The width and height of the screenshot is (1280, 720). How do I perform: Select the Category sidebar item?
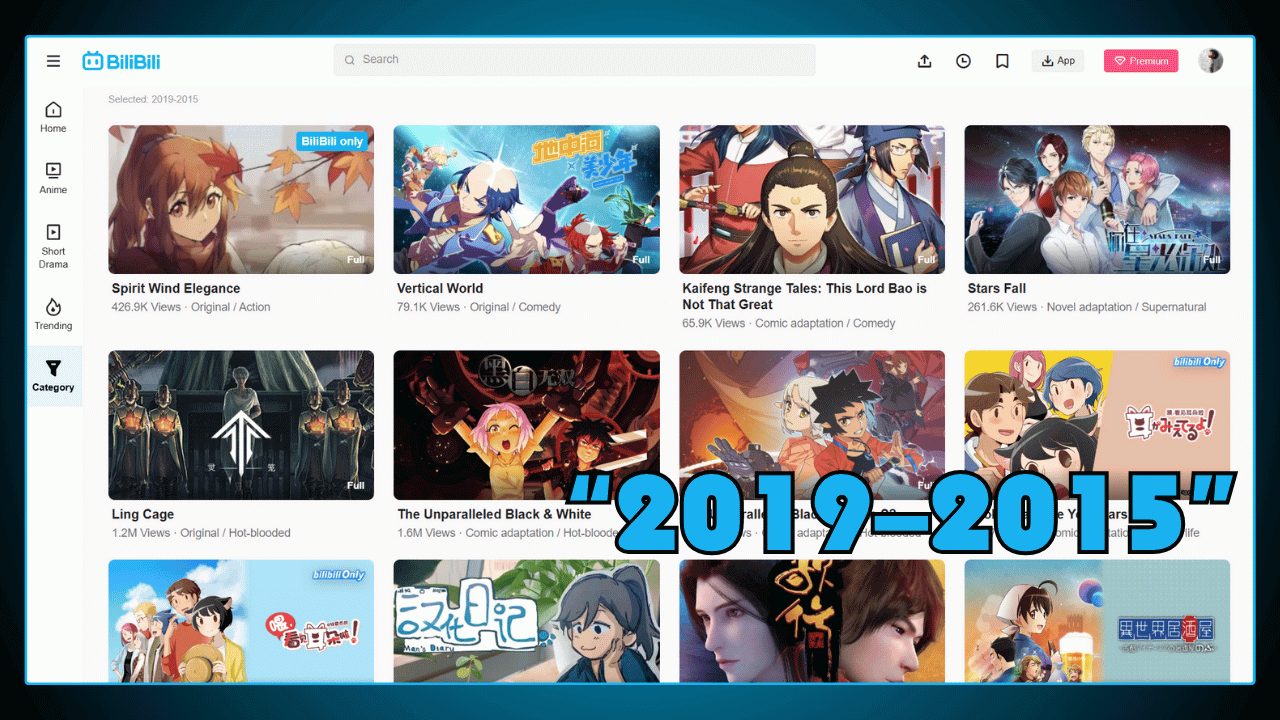click(53, 376)
